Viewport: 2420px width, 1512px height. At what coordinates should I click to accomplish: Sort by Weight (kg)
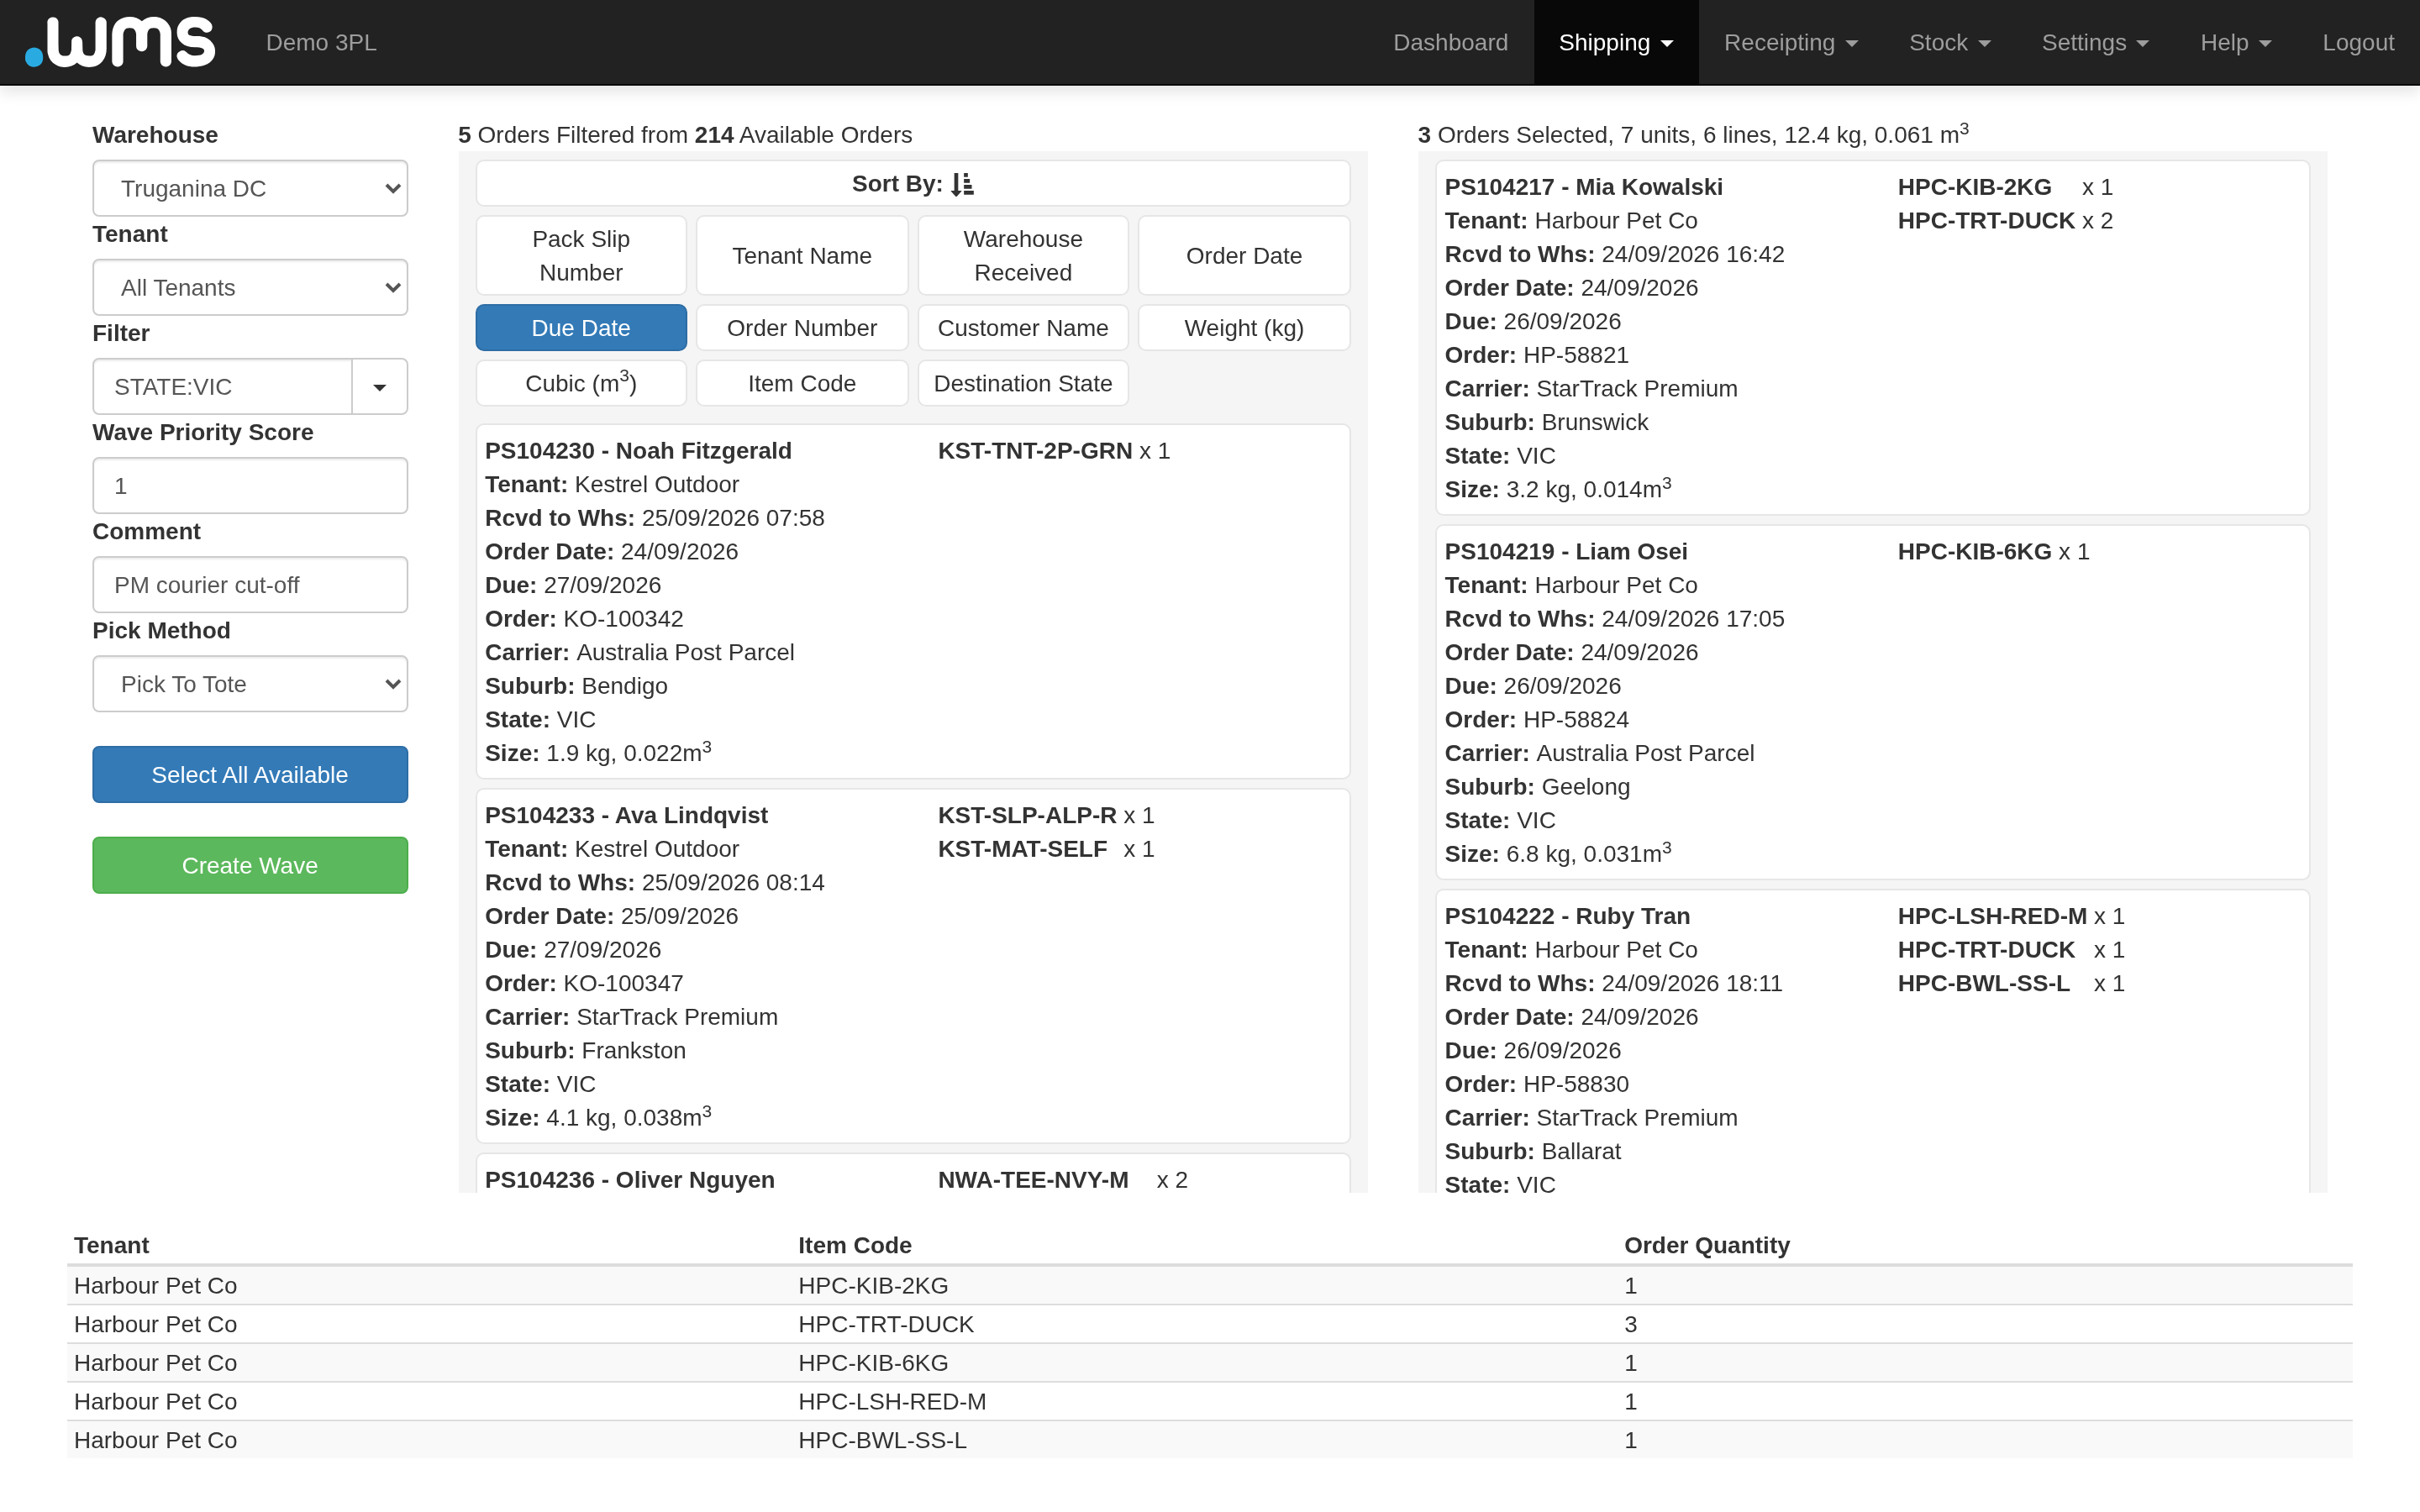coord(1244,328)
